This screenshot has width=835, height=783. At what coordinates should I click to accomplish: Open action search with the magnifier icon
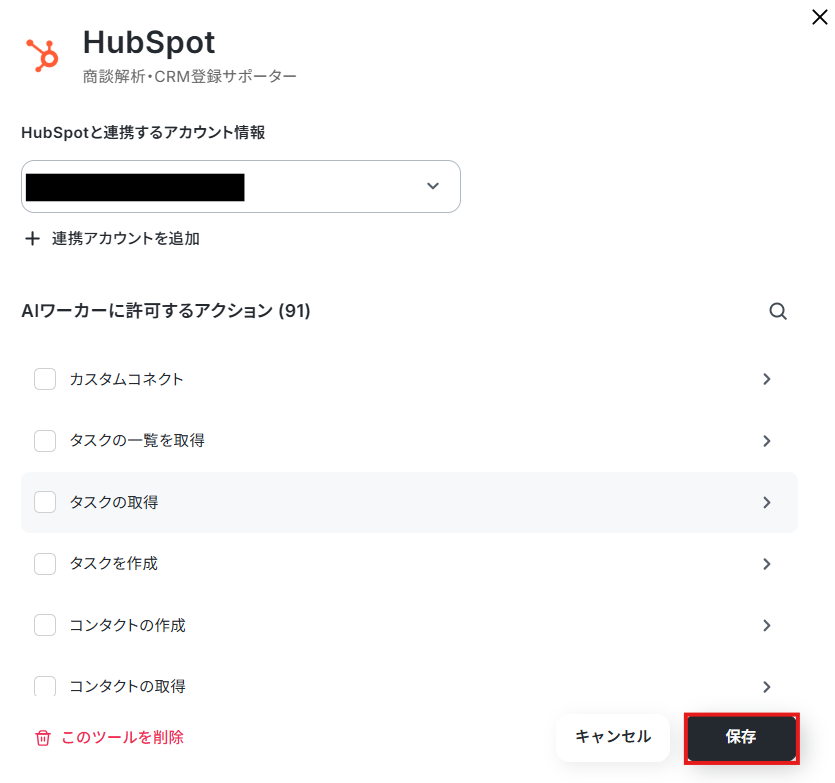pyautogui.click(x=777, y=311)
